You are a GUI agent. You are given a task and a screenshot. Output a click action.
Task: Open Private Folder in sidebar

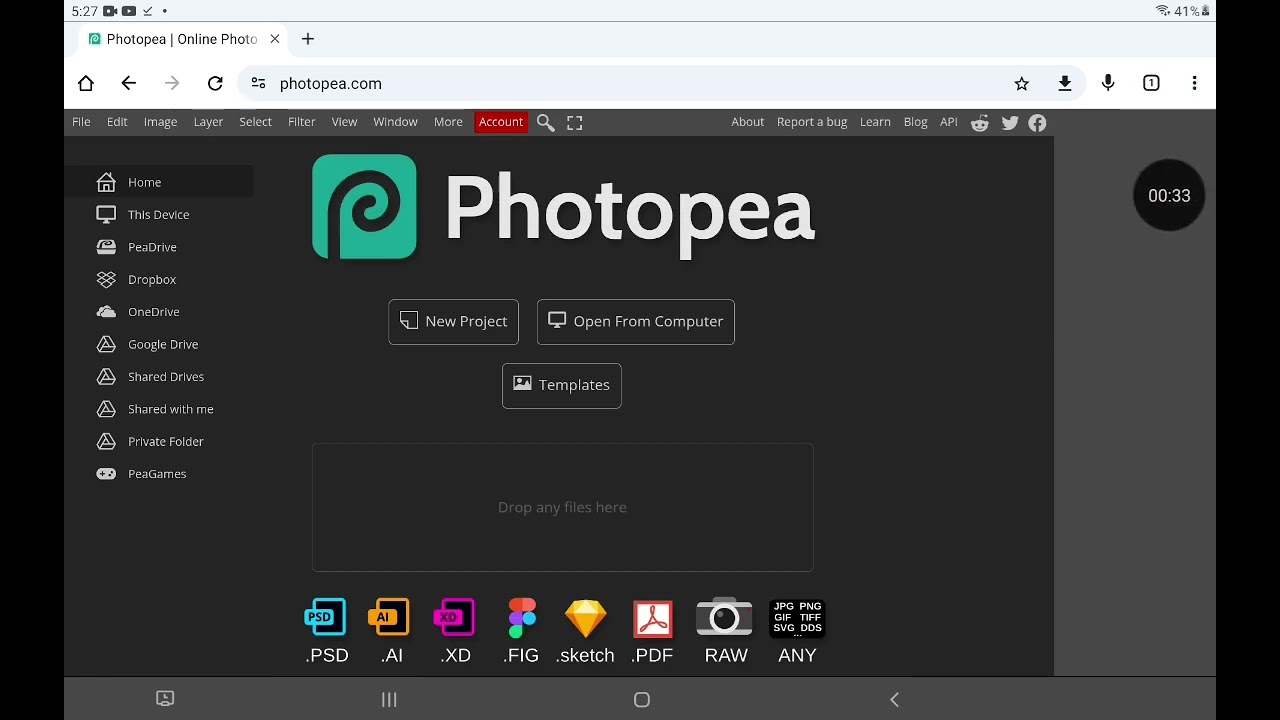pyautogui.click(x=159, y=441)
